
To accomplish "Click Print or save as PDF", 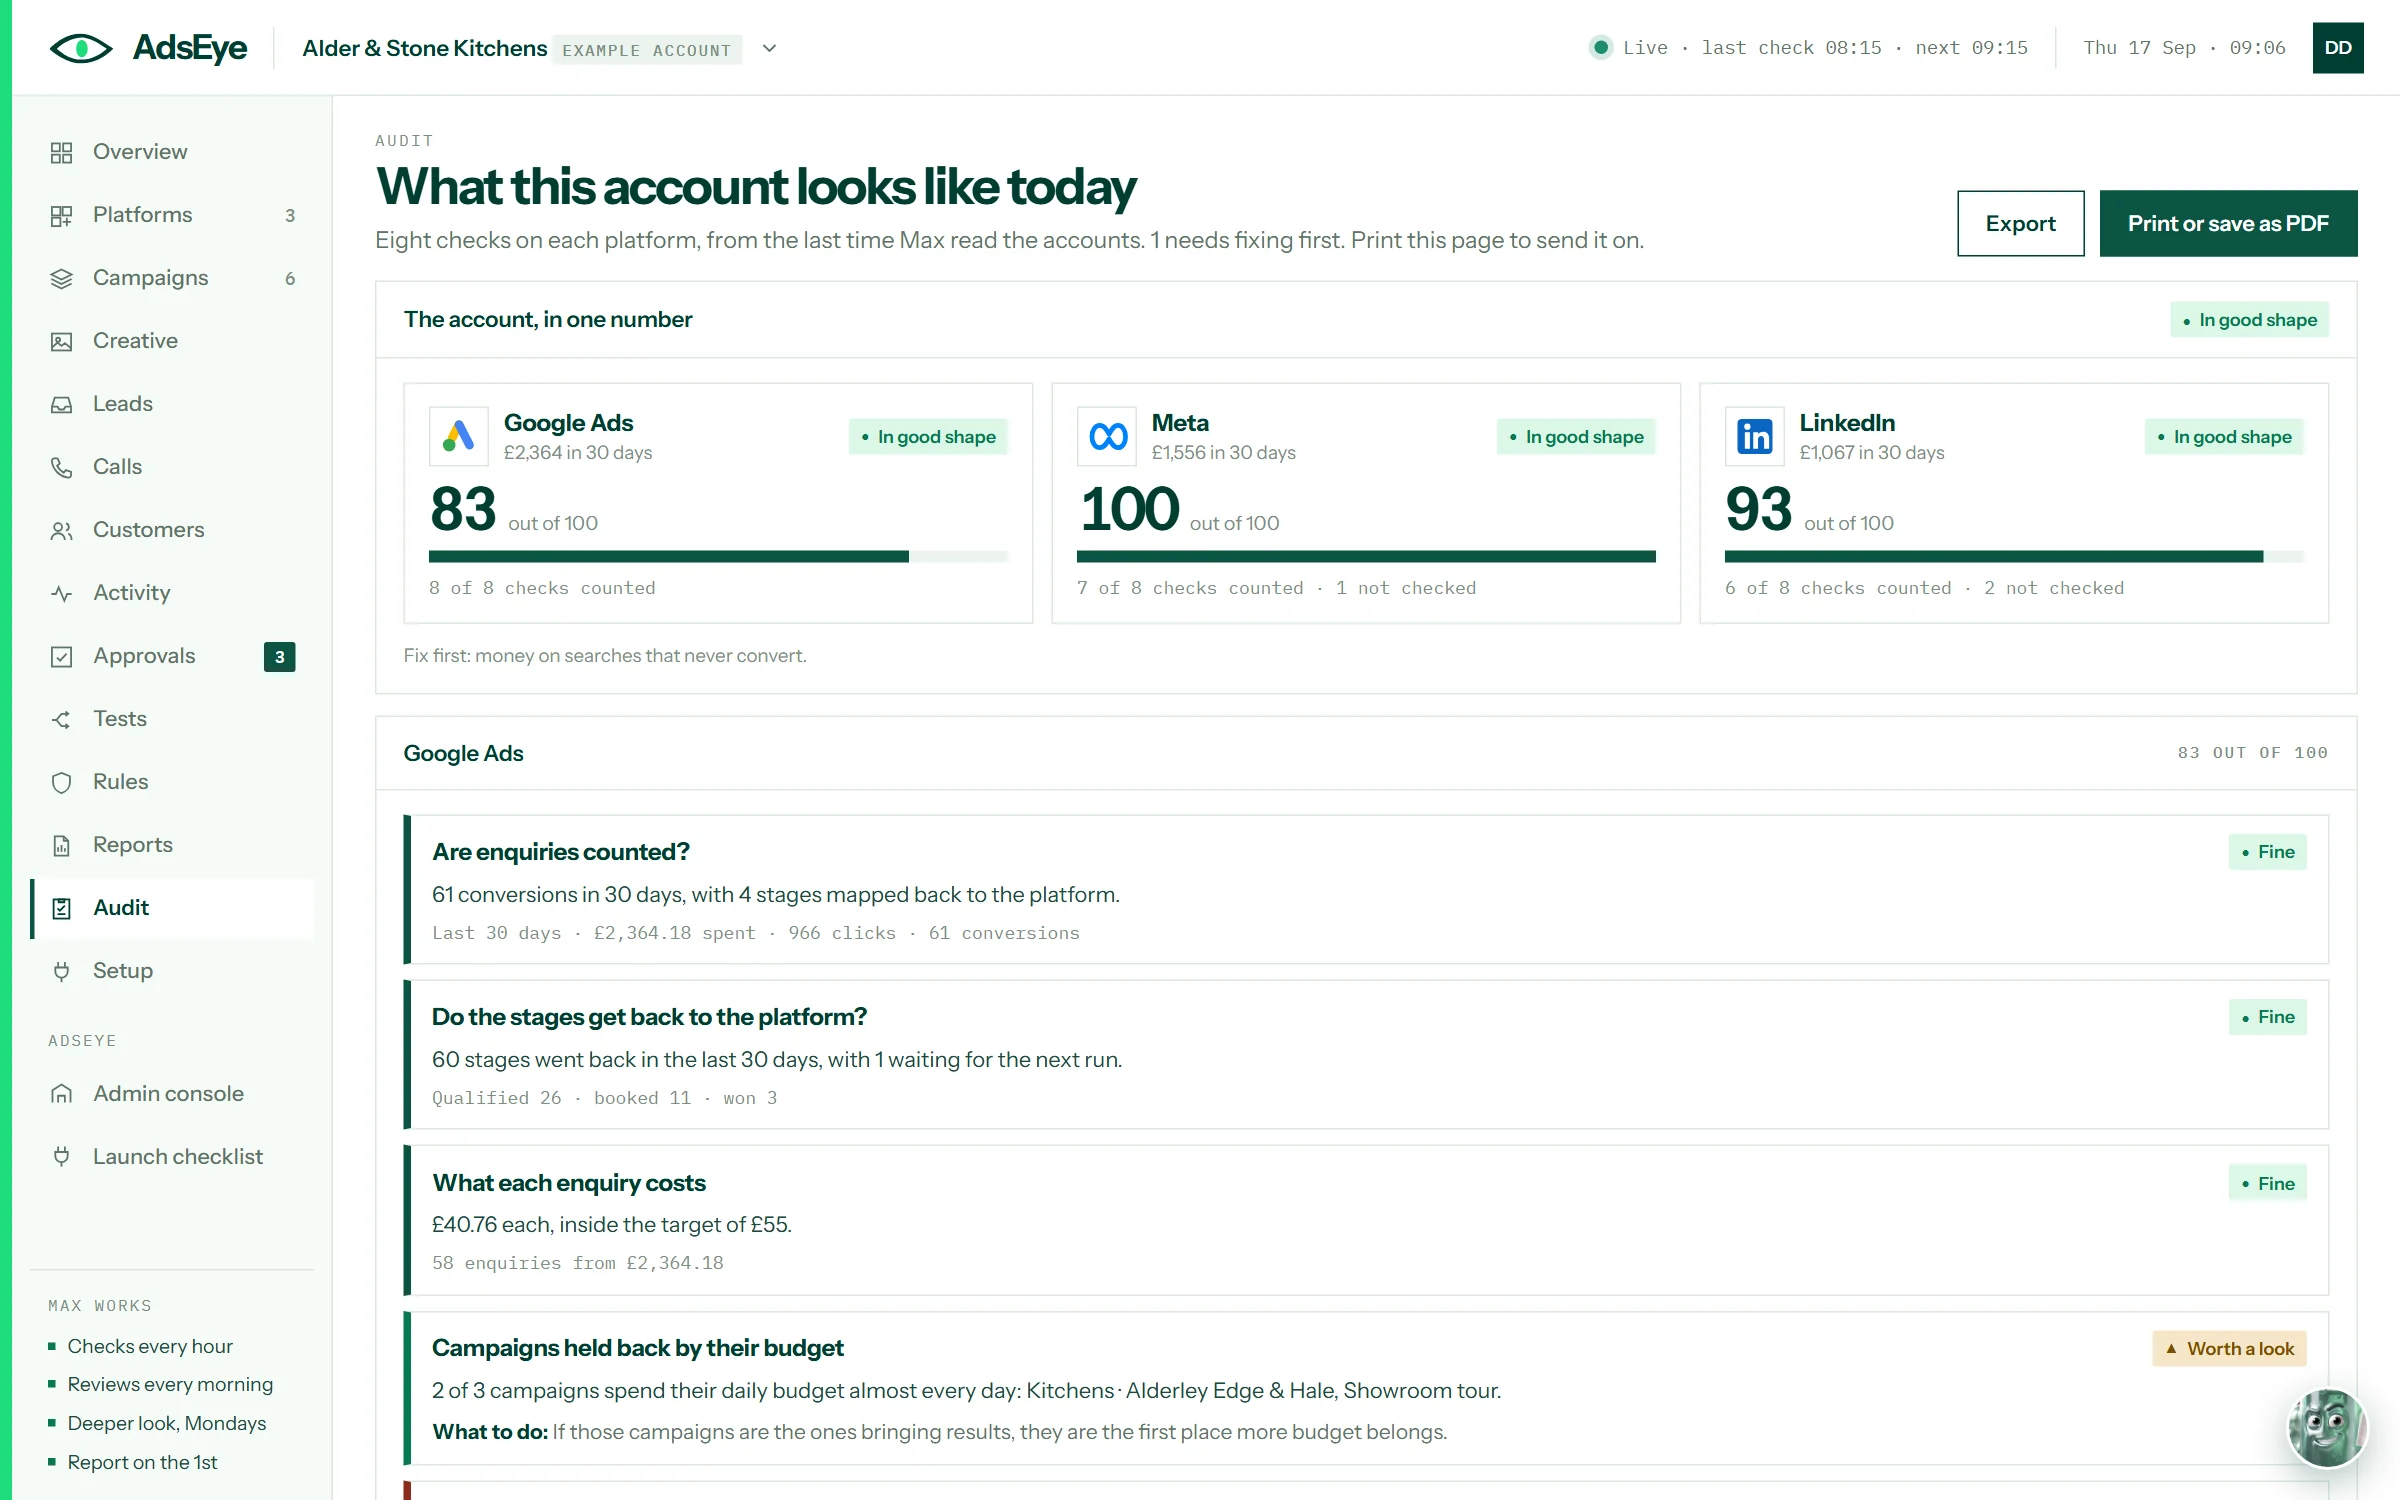I will click(x=2228, y=223).
